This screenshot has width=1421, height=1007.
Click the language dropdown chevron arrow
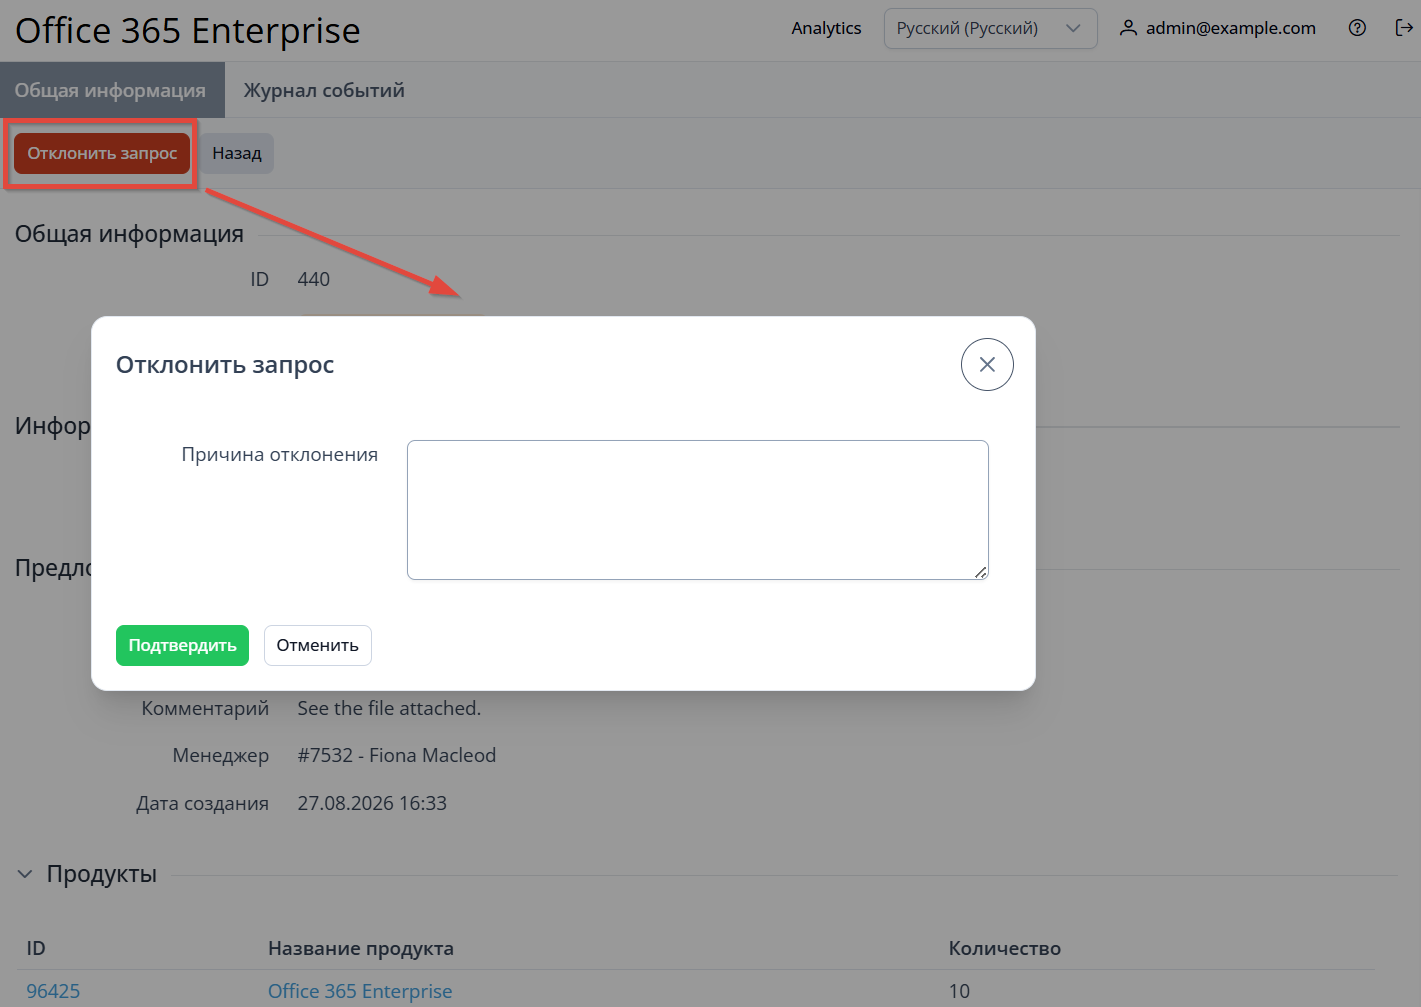(1073, 28)
